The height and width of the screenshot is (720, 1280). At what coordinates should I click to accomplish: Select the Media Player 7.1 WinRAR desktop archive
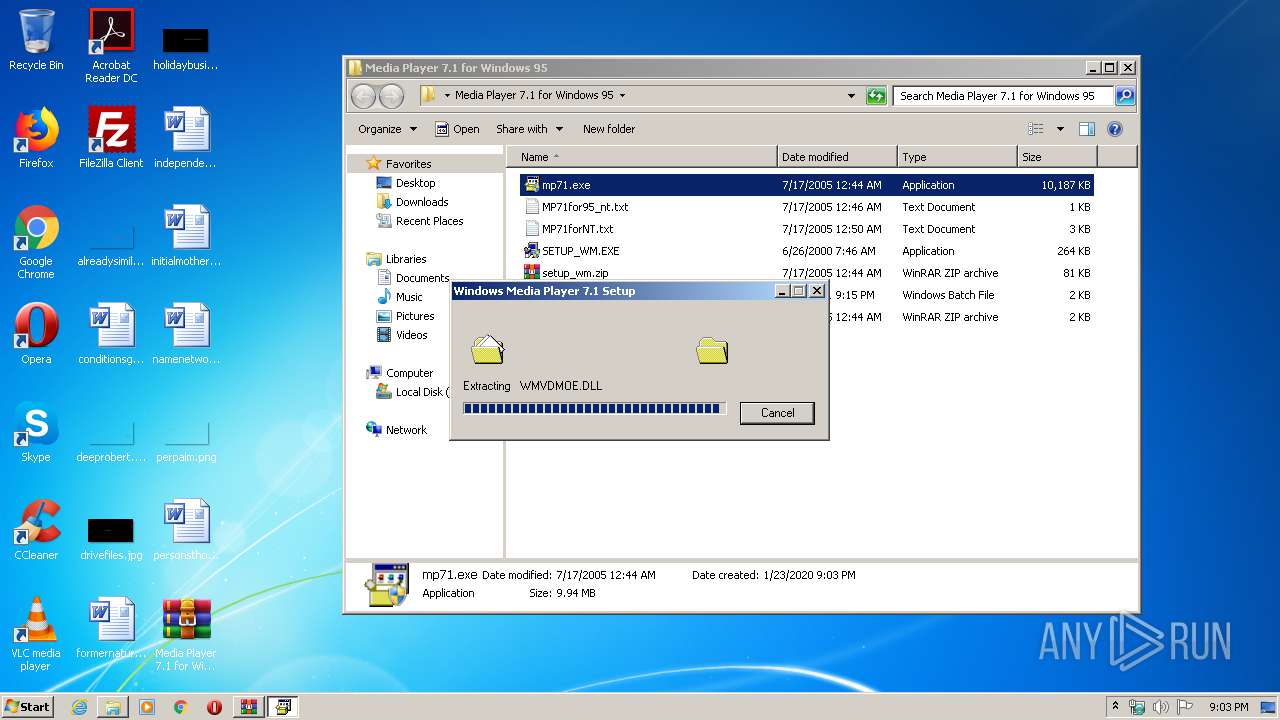click(x=186, y=634)
